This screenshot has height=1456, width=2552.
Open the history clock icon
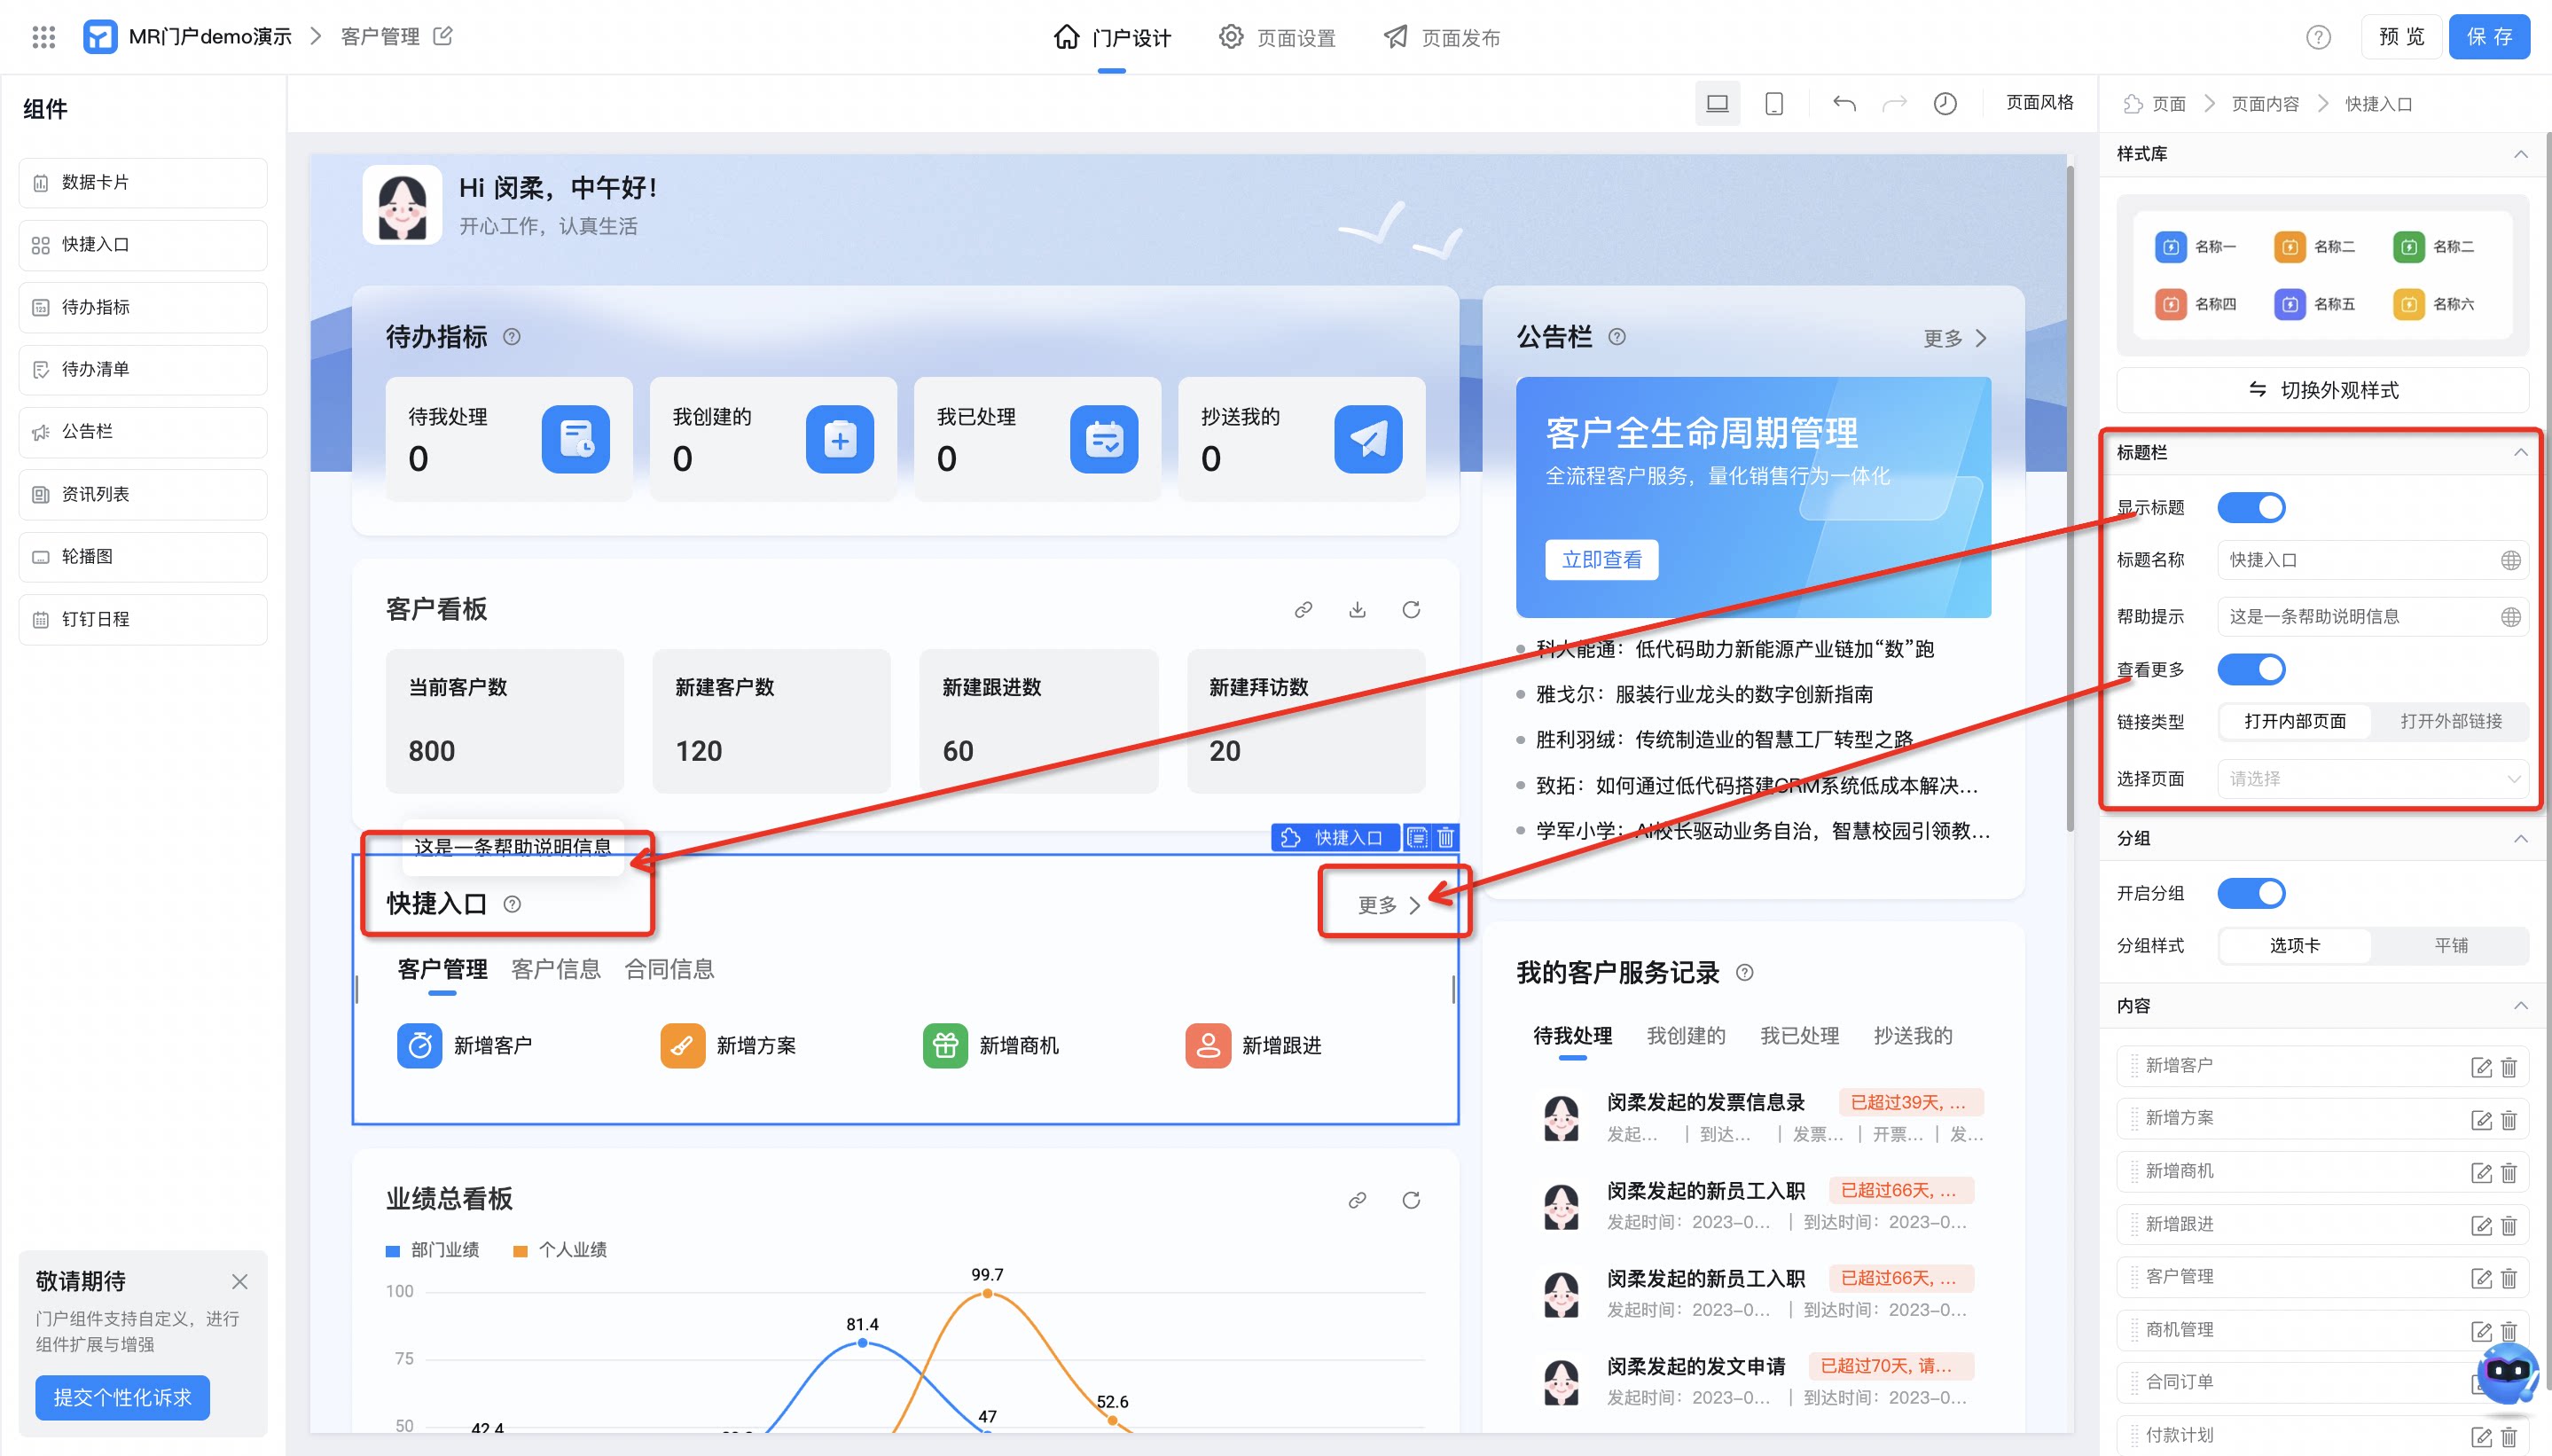tap(1945, 104)
